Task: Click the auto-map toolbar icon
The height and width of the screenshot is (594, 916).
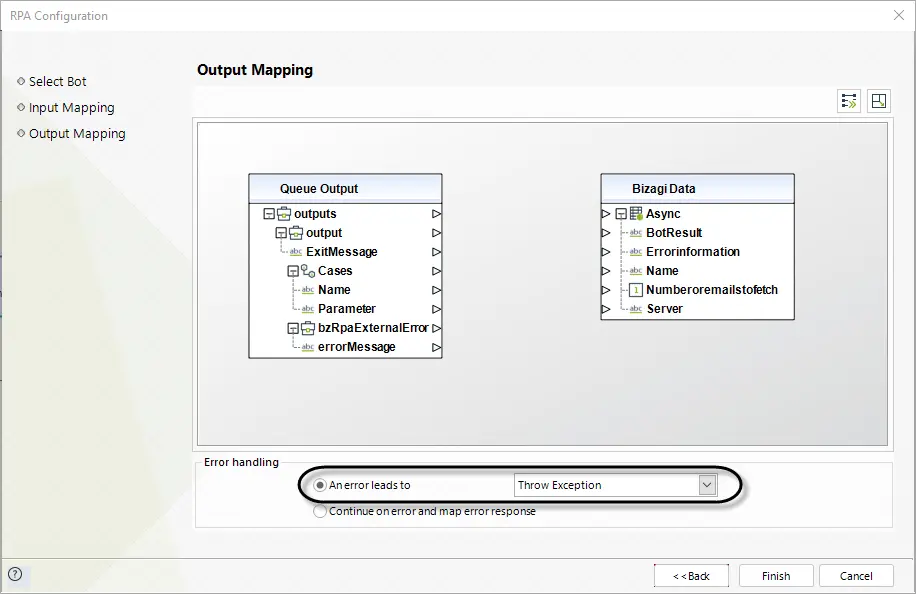Action: pyautogui.click(x=849, y=101)
